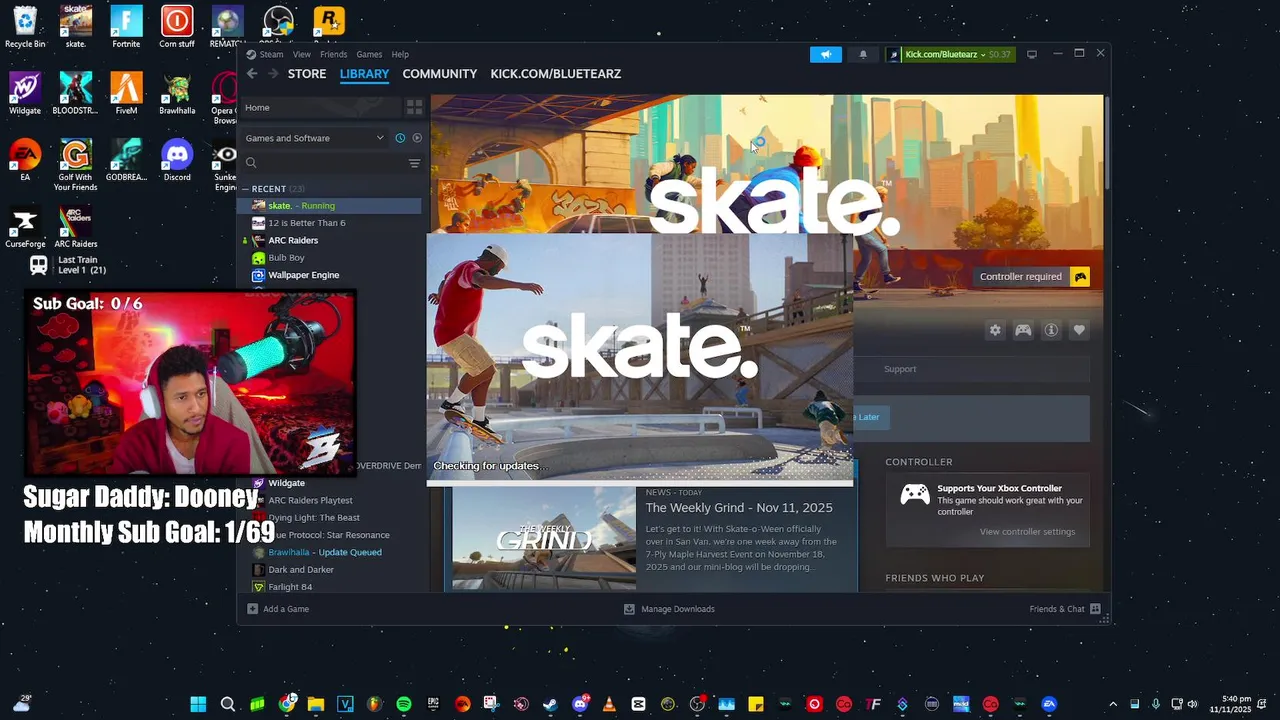1280x720 pixels.
Task: Open Manage Downloads
Action: (669, 609)
